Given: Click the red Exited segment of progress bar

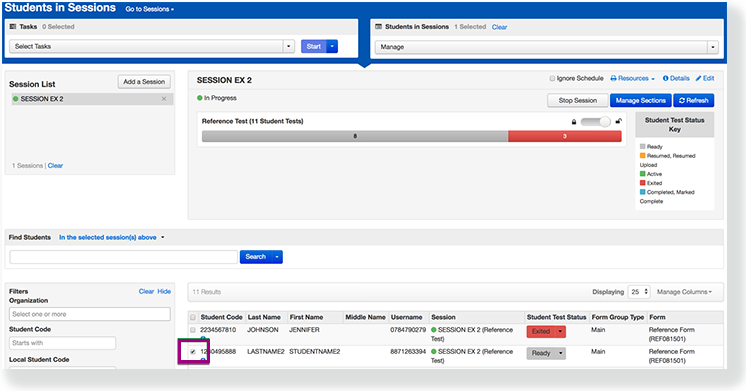Looking at the screenshot, I should (565, 137).
